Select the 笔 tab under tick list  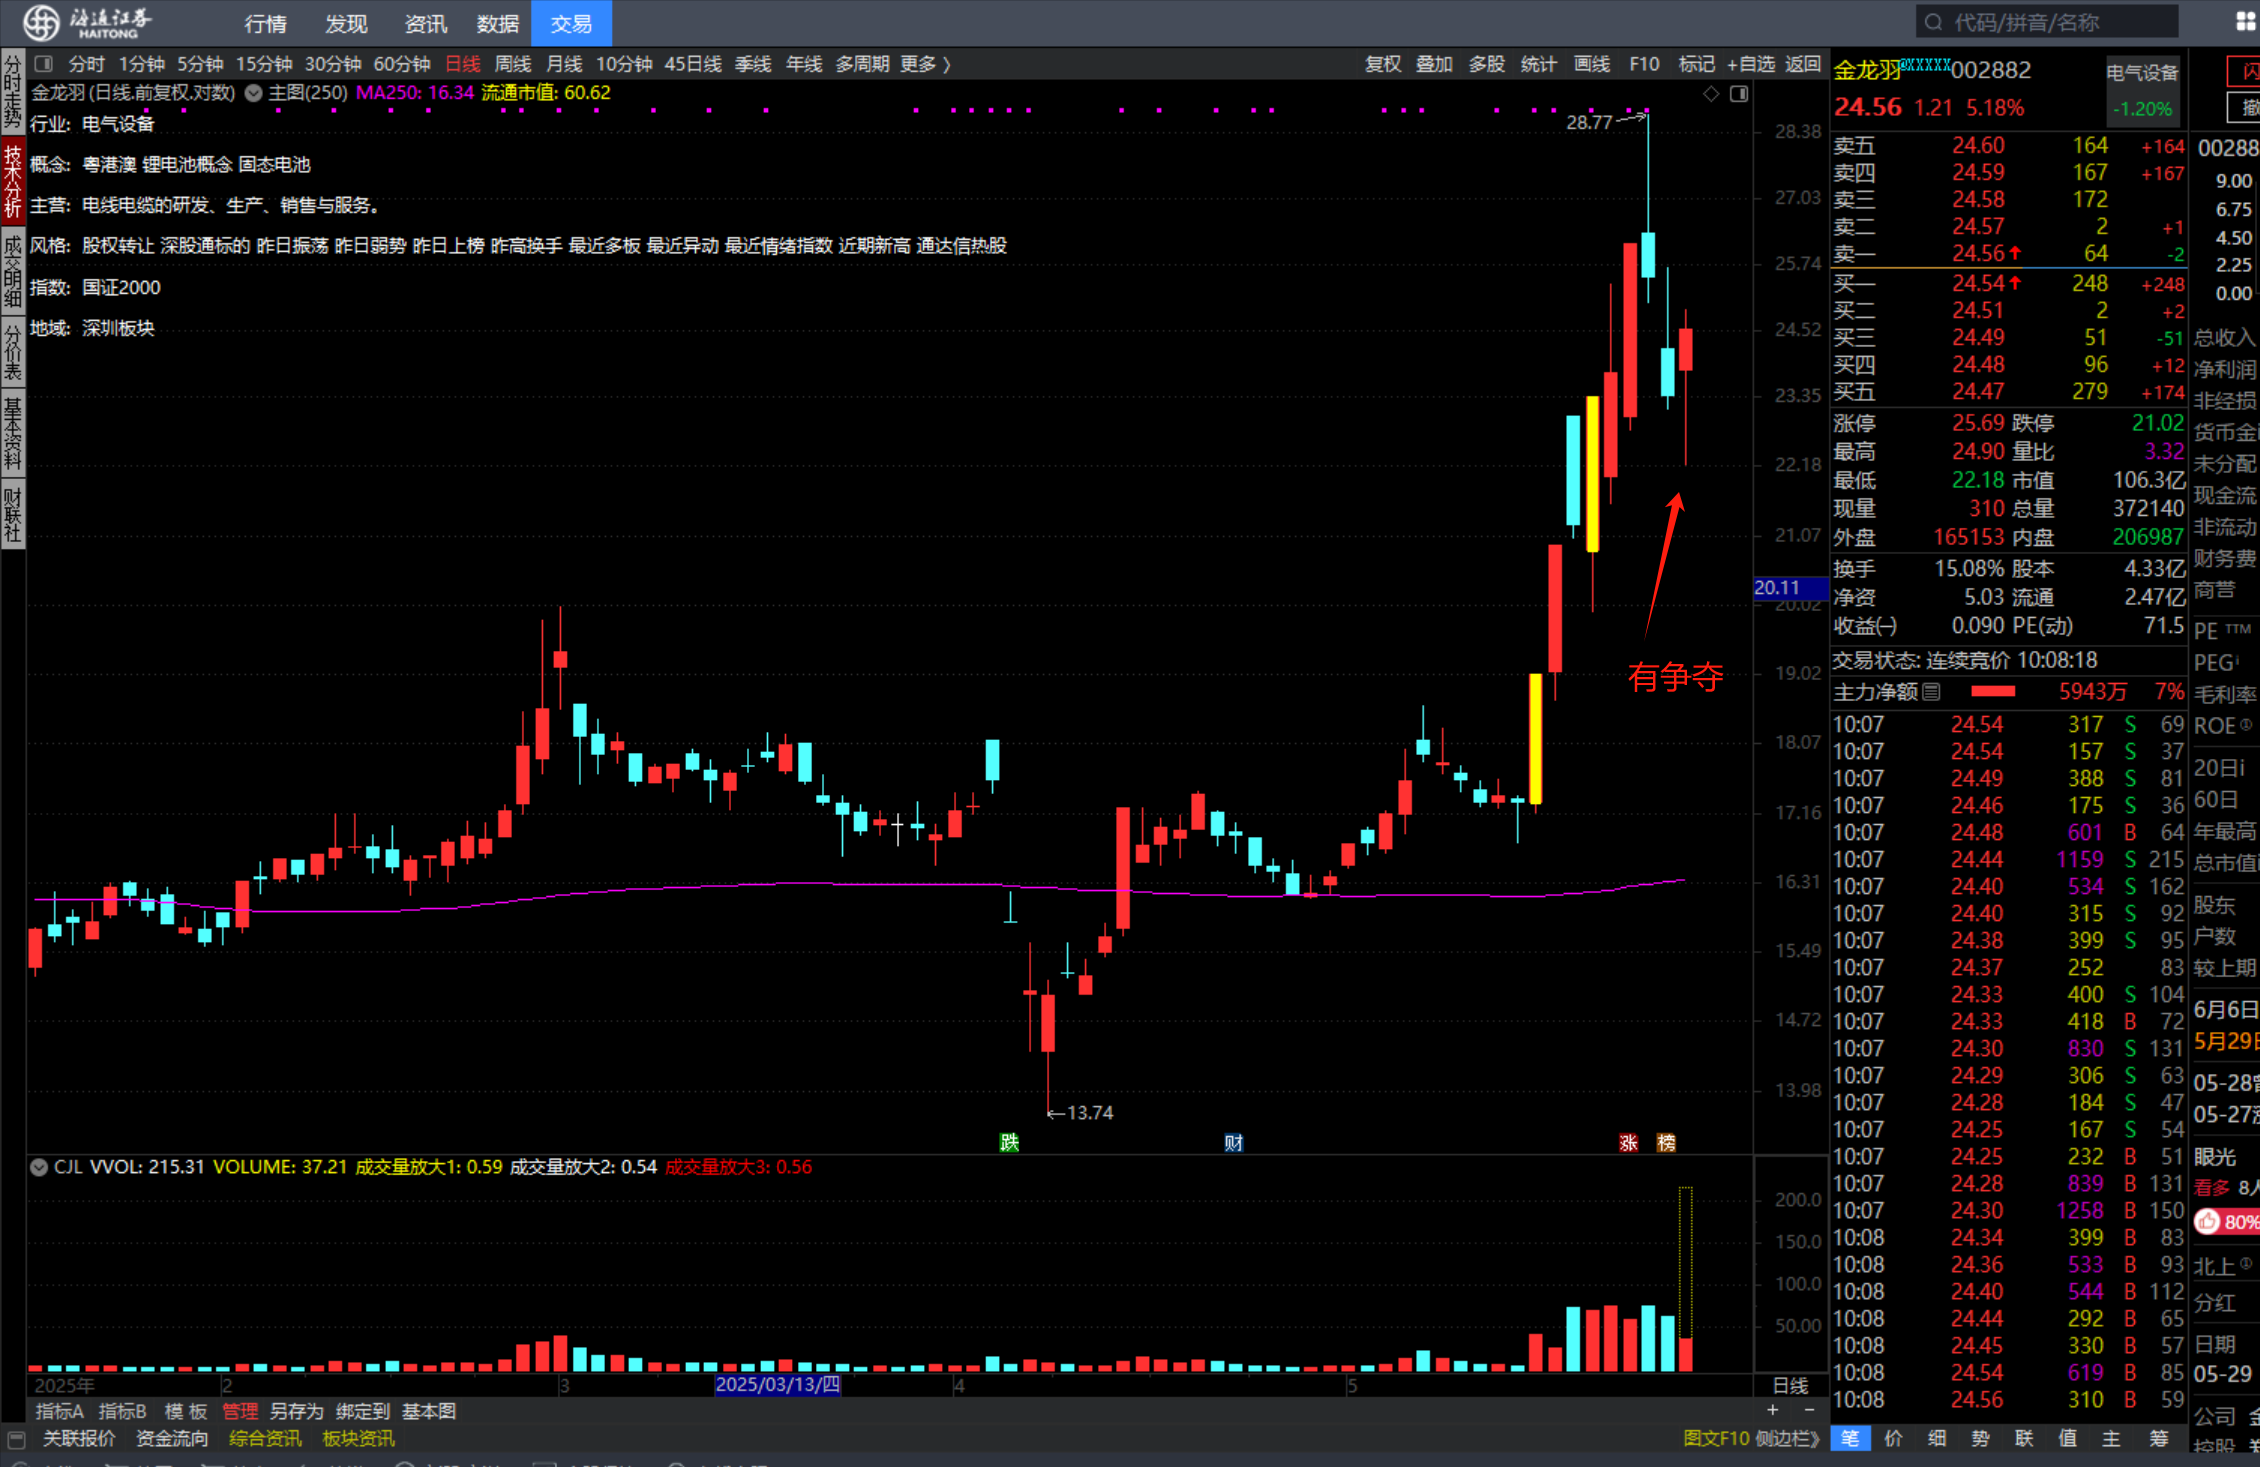point(1850,1438)
